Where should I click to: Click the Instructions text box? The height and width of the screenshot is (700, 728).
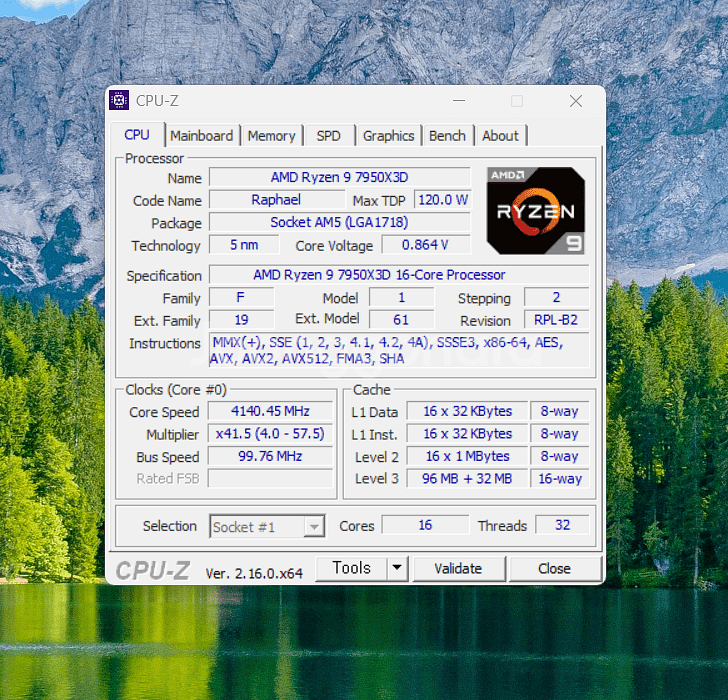[x=398, y=350]
